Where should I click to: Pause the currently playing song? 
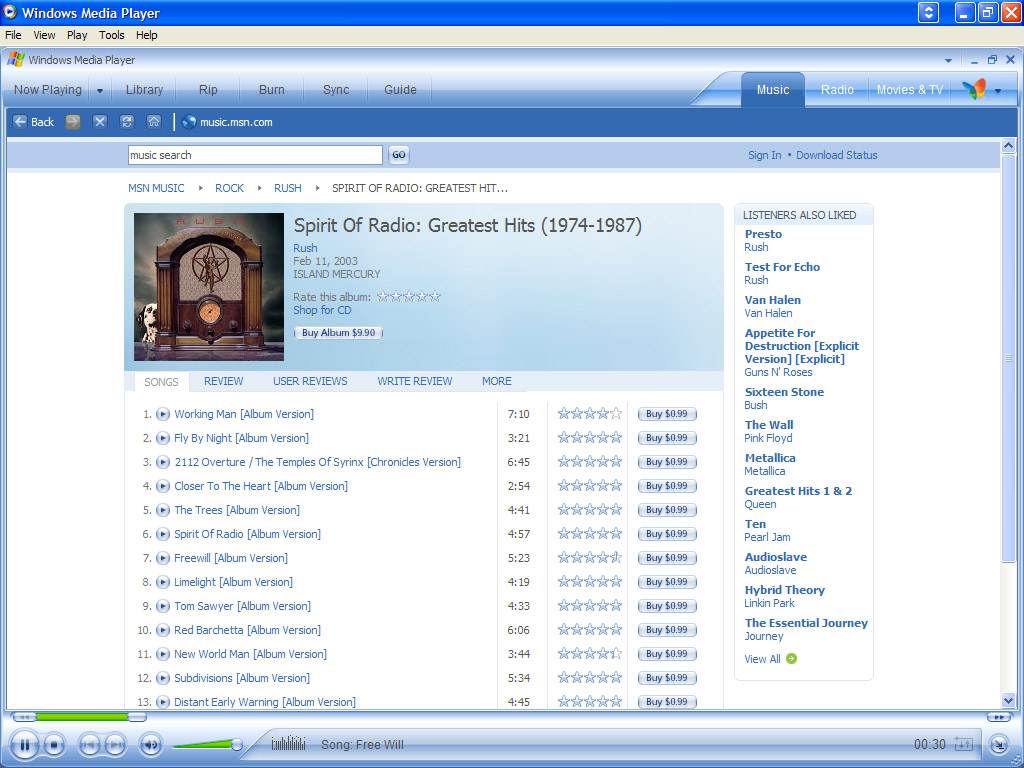[x=24, y=744]
